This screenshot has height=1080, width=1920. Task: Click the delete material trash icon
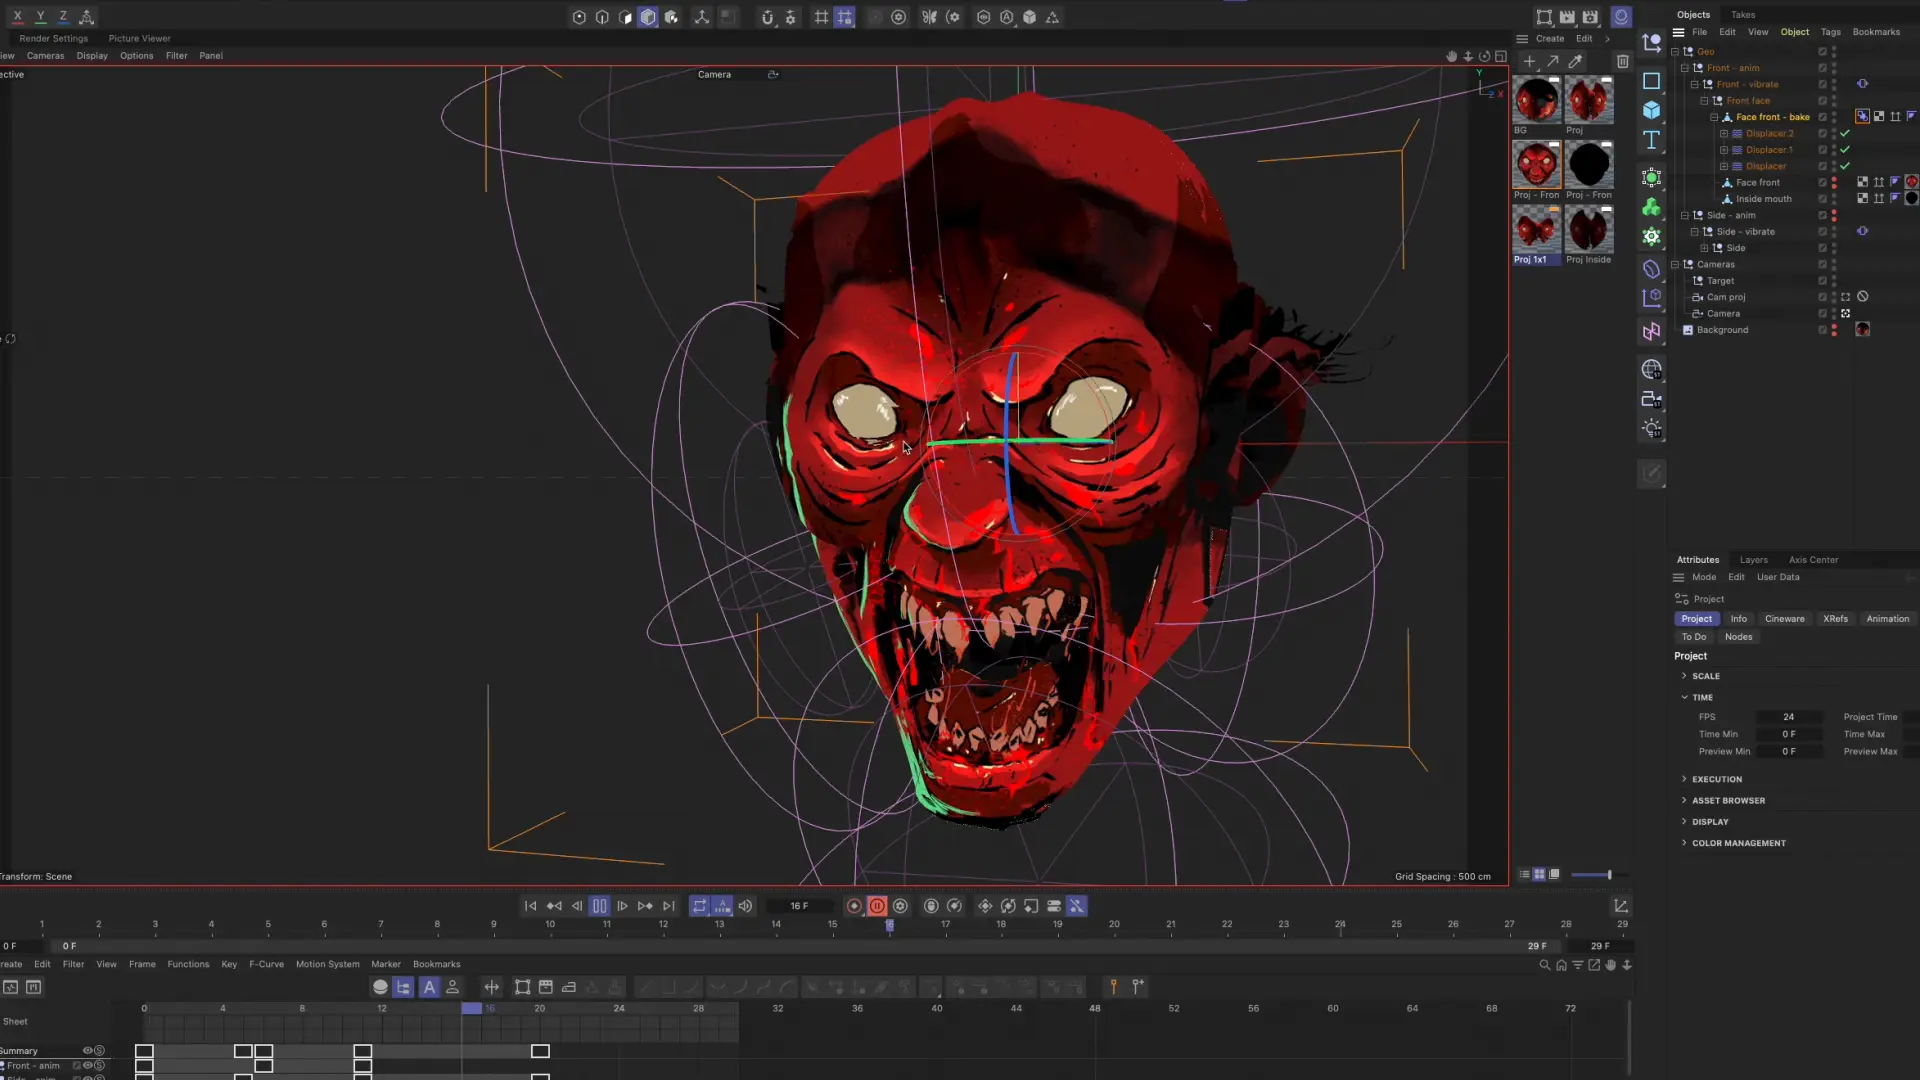[1622, 61]
